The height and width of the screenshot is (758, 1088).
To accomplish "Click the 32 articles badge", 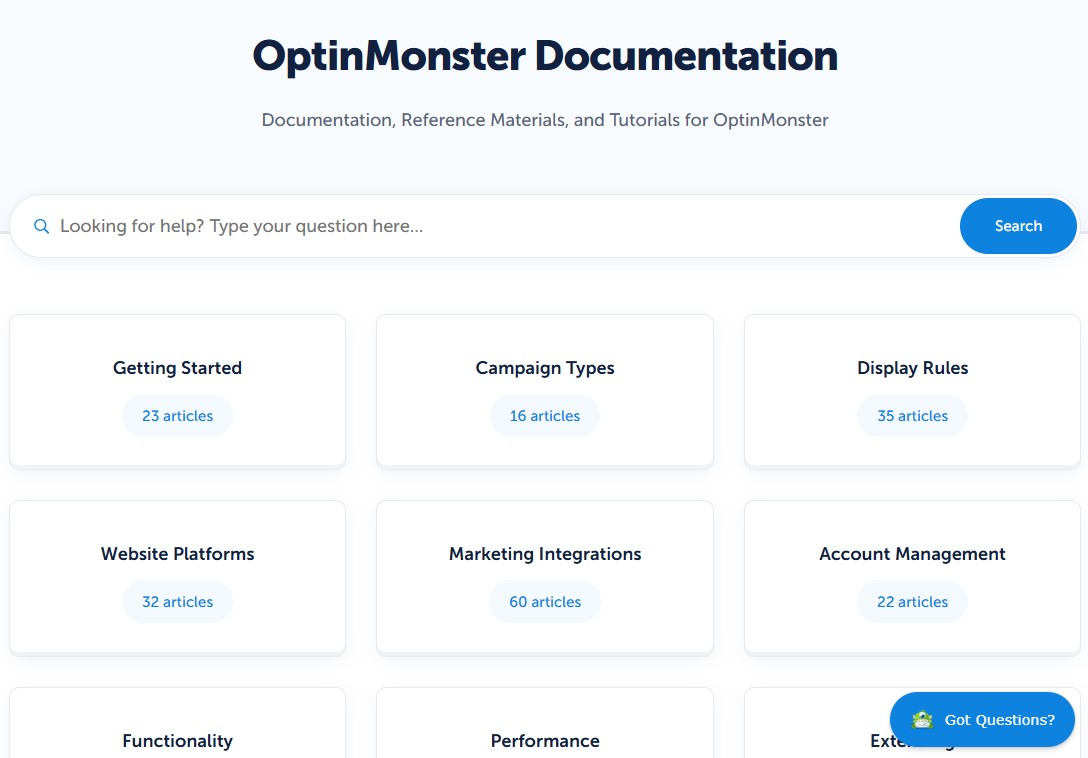I will pyautogui.click(x=178, y=602).
